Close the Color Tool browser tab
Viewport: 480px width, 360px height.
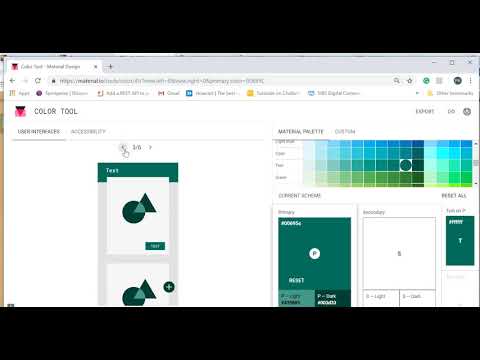click(96, 67)
